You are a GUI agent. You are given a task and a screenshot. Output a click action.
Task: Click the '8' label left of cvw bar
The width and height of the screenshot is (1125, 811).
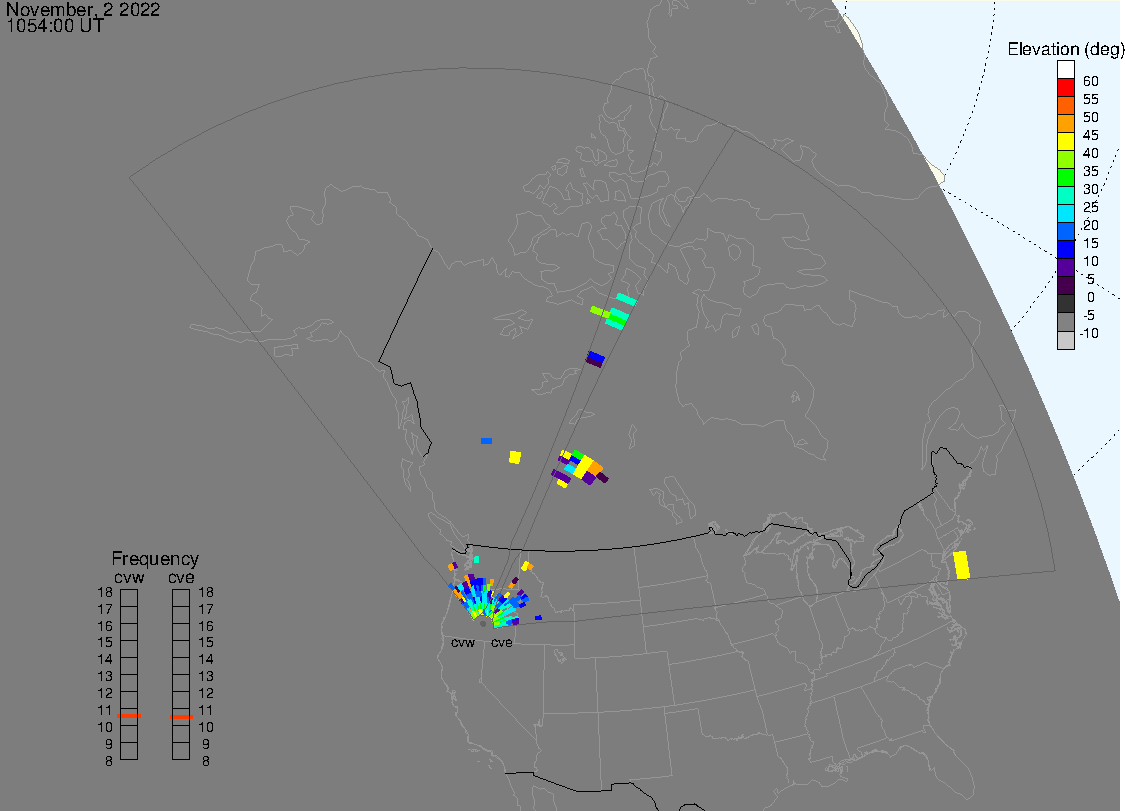(109, 761)
